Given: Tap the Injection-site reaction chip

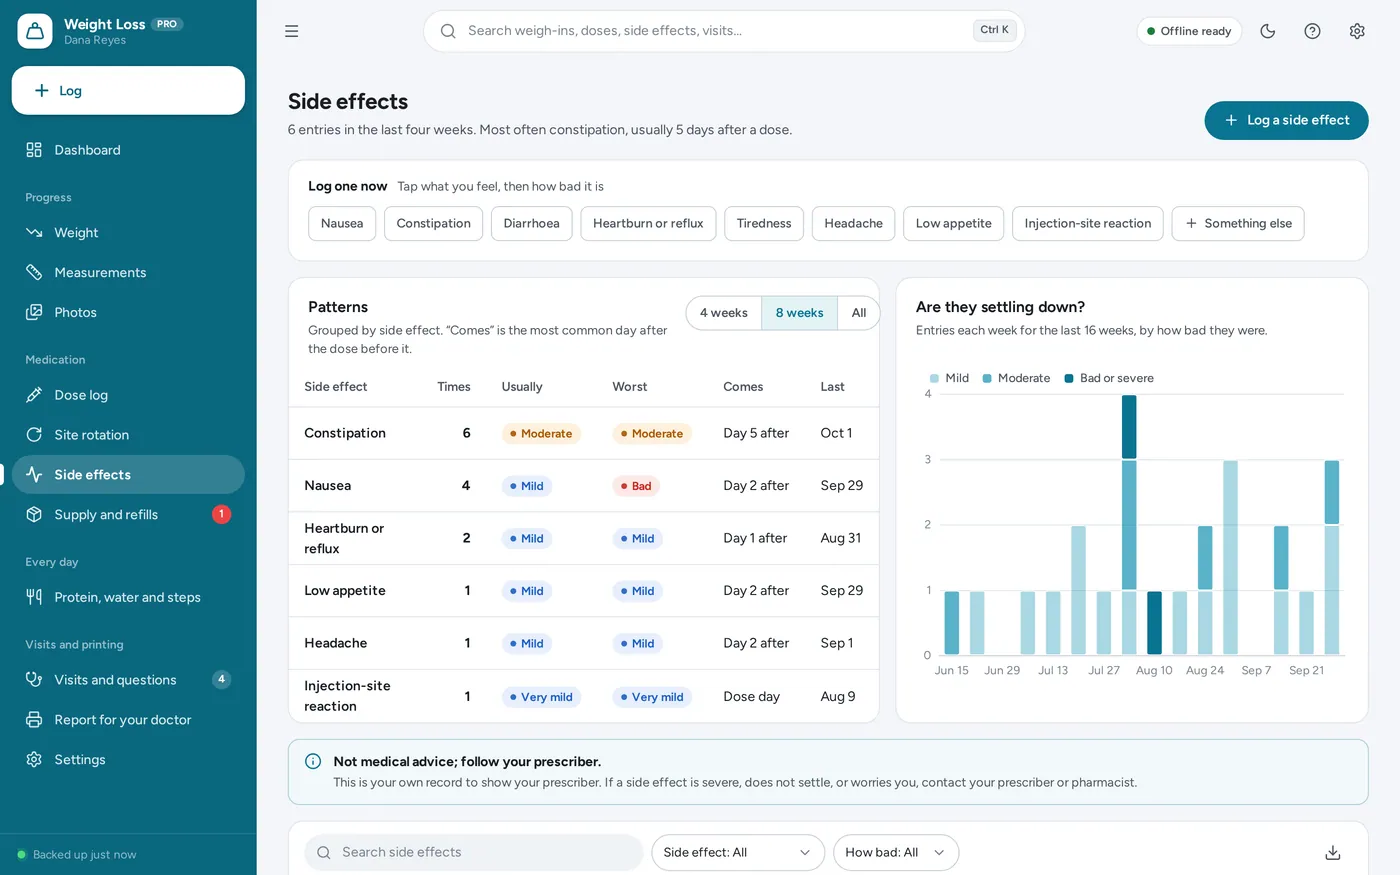Looking at the screenshot, I should click(1088, 224).
